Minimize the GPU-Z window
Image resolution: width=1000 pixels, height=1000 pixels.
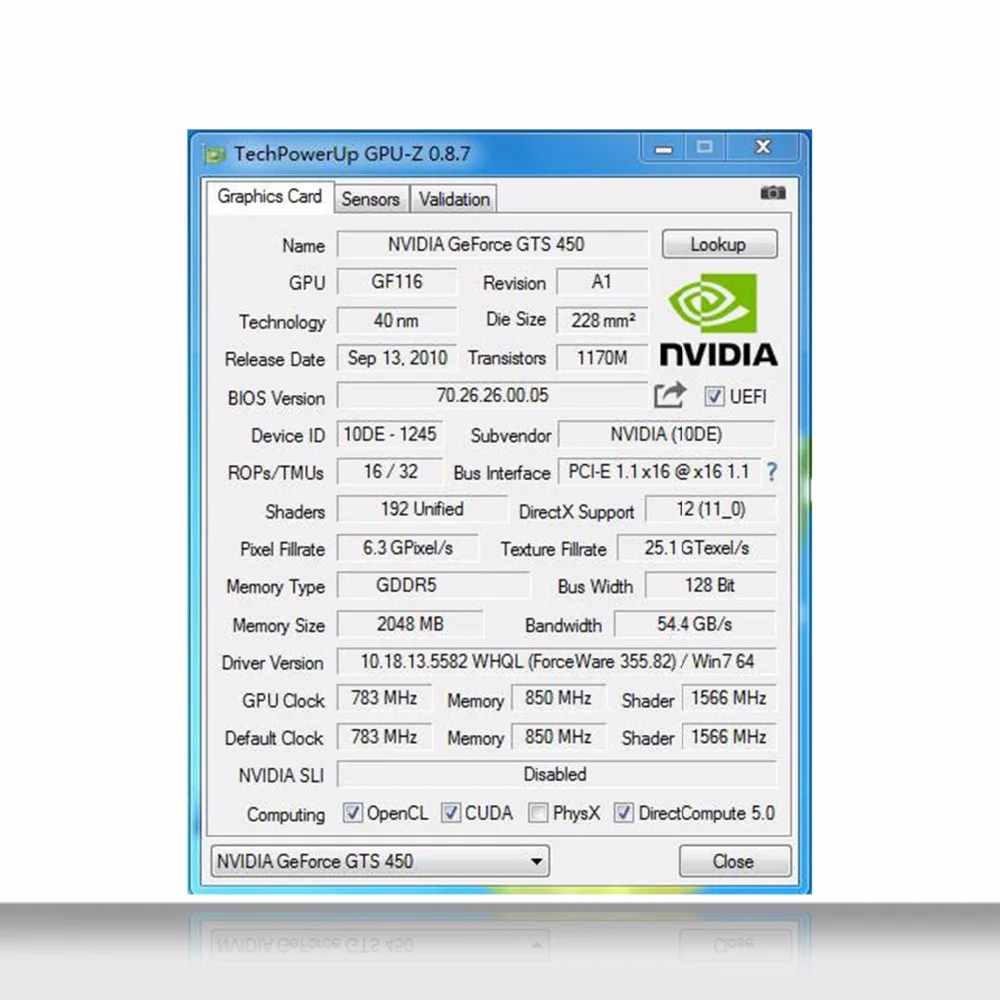click(x=663, y=148)
